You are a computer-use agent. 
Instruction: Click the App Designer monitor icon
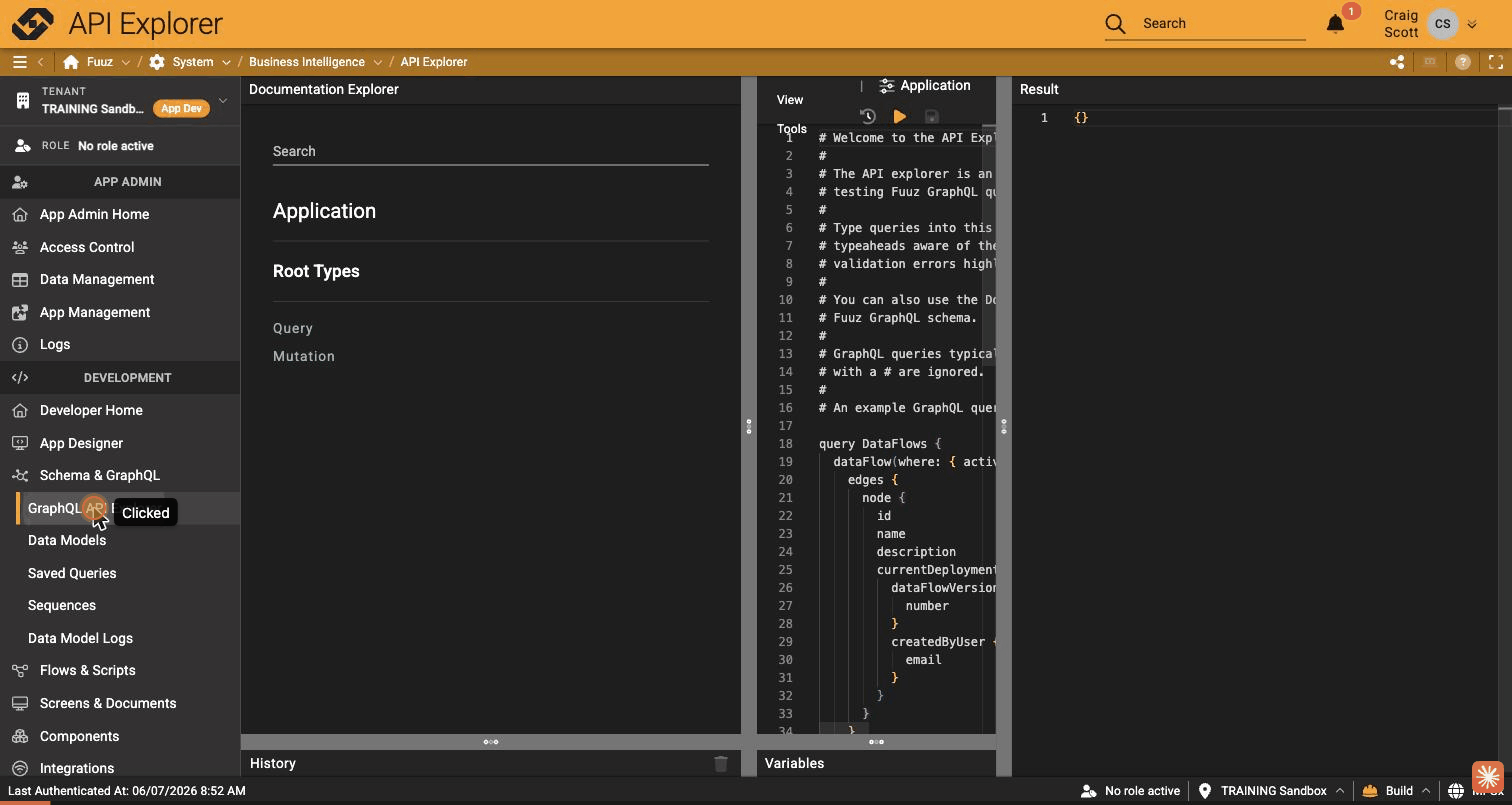[19, 443]
